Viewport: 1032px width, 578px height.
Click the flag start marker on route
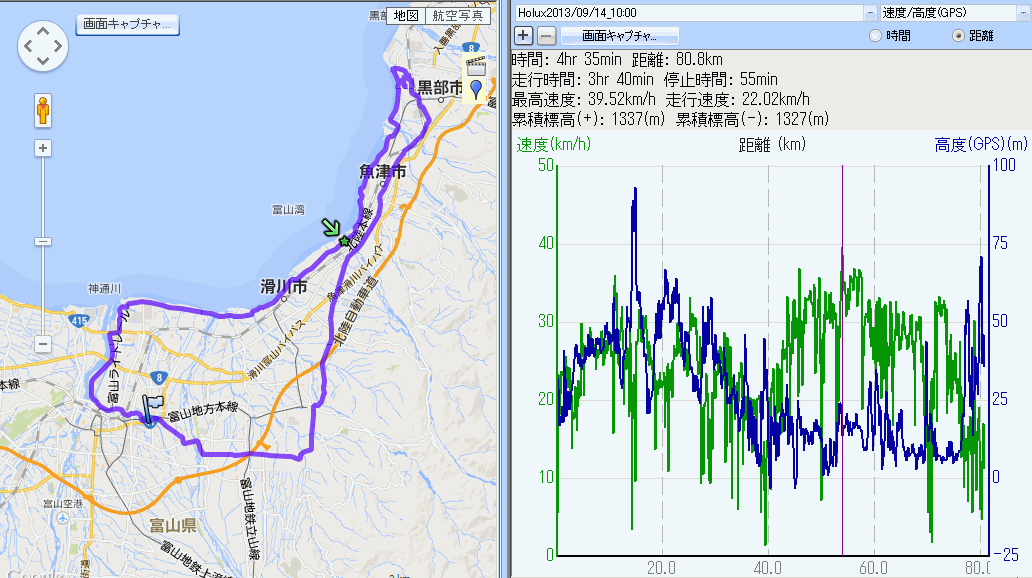coord(153,409)
